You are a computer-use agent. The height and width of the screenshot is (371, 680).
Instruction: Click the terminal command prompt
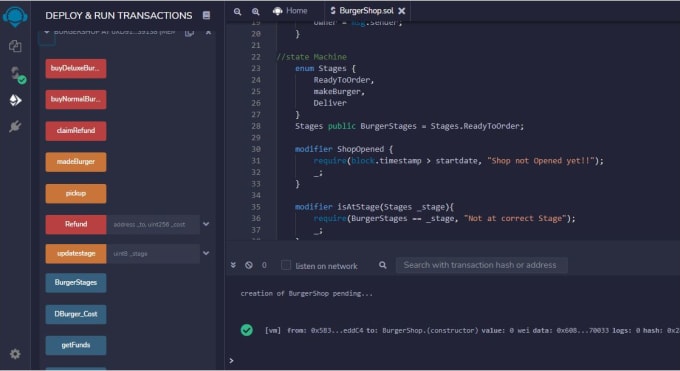(232, 361)
